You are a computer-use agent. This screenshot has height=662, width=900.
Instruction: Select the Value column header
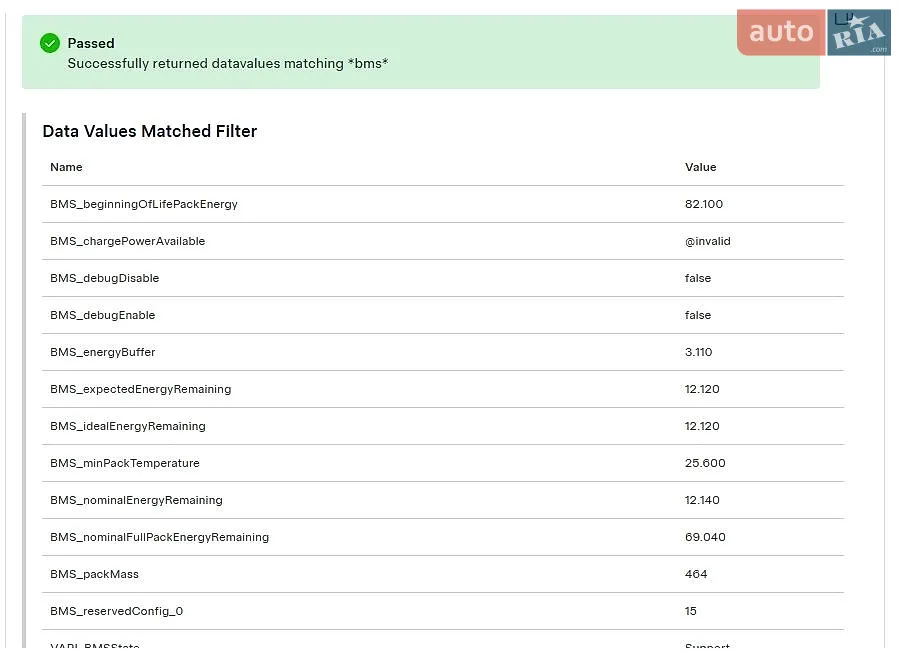(700, 167)
